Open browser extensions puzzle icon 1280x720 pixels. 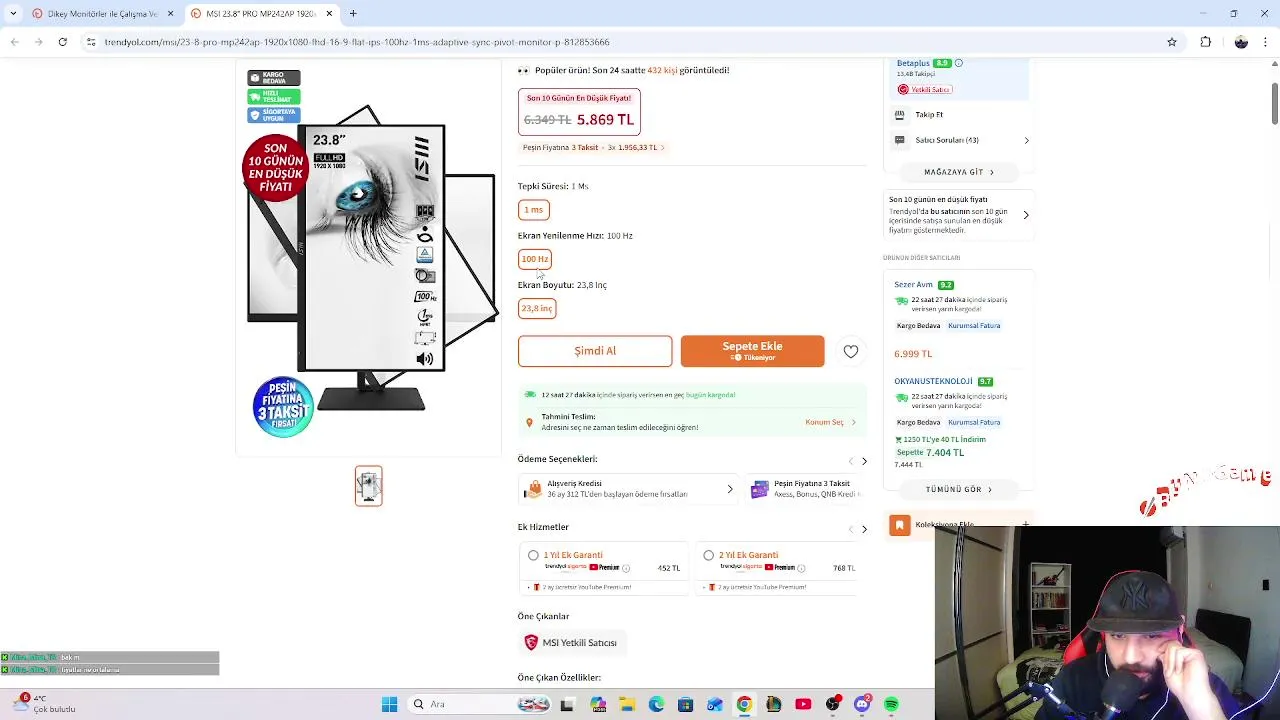click(x=1206, y=42)
